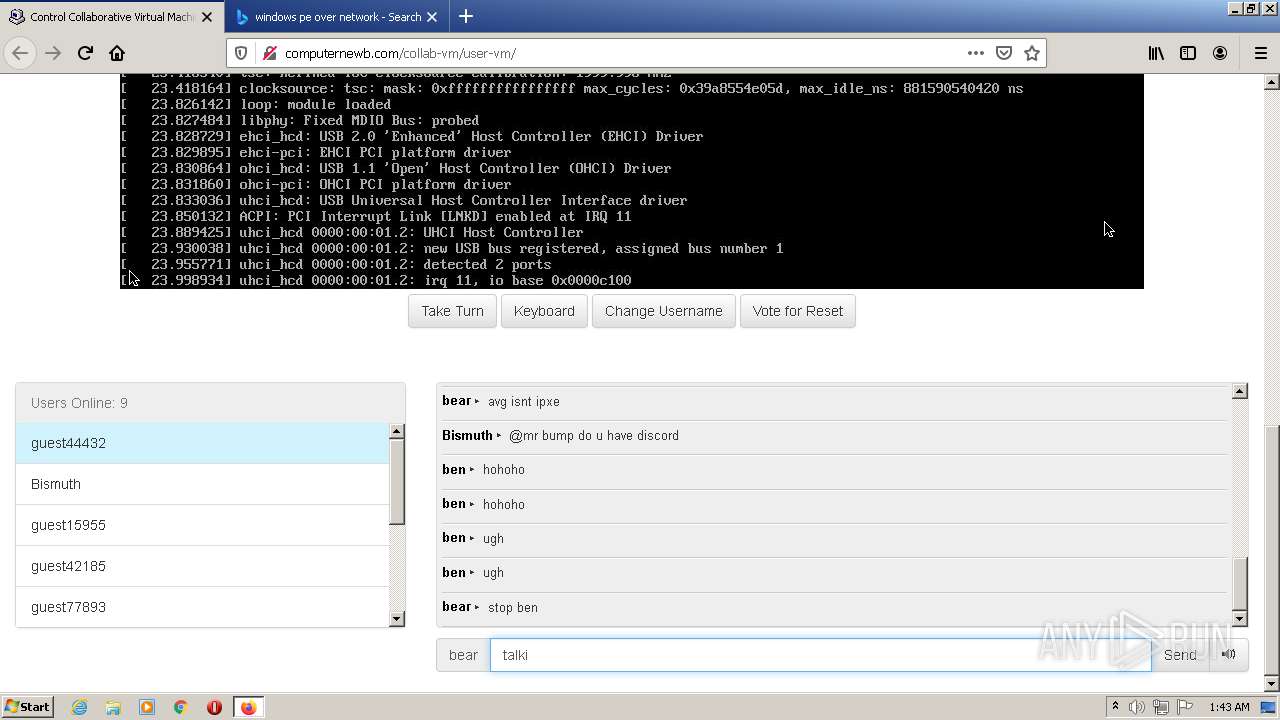The height and width of the screenshot is (720, 1280).
Task: Click message '@mr bump do u have discord'
Action: (x=594, y=435)
